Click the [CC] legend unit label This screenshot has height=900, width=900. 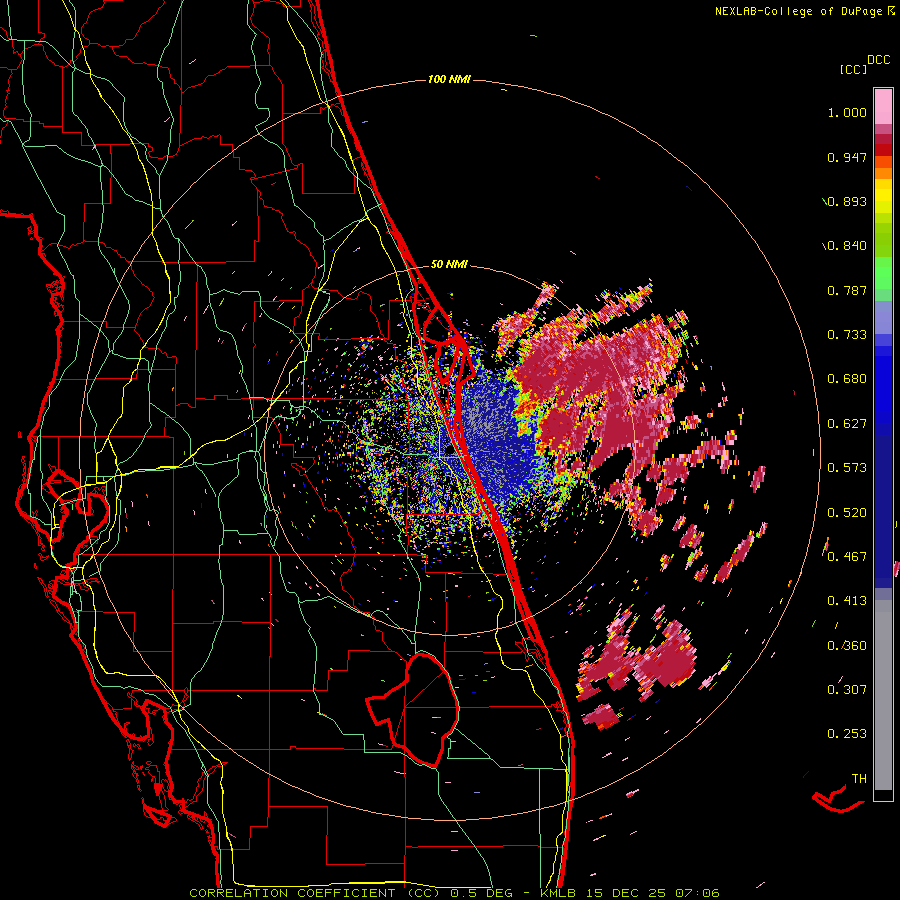coord(853,69)
